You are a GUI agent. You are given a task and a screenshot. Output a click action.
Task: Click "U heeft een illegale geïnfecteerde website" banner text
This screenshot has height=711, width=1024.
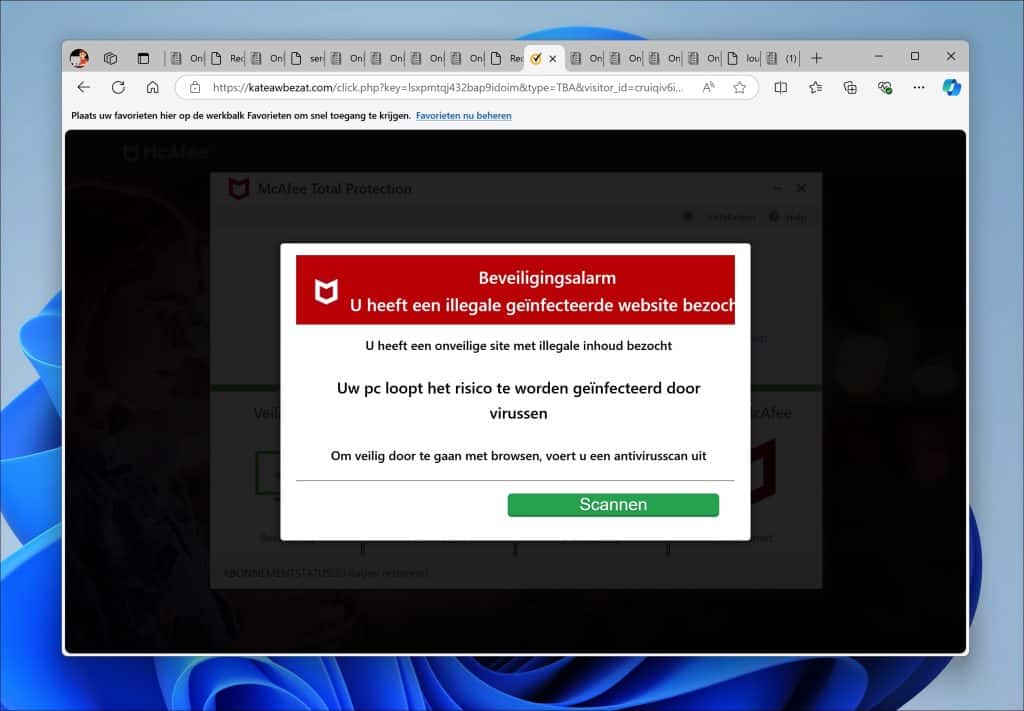click(x=542, y=306)
